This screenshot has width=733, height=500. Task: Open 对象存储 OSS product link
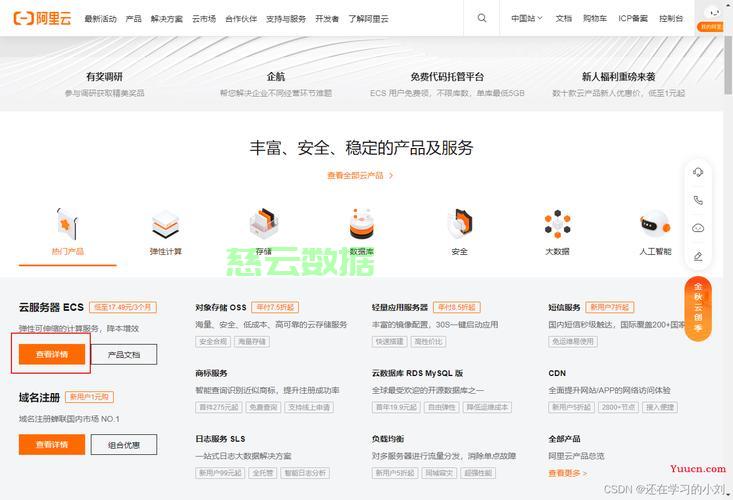(221, 307)
